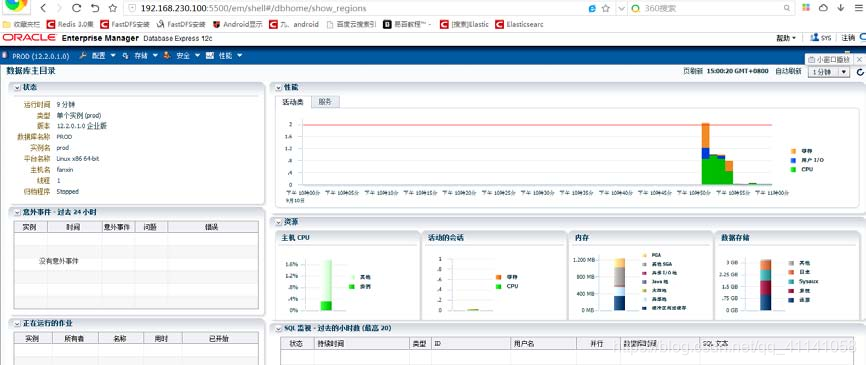This screenshot has width=866, height=365.
Task: Click the star icon right of IE icon
Action: coord(605,8)
